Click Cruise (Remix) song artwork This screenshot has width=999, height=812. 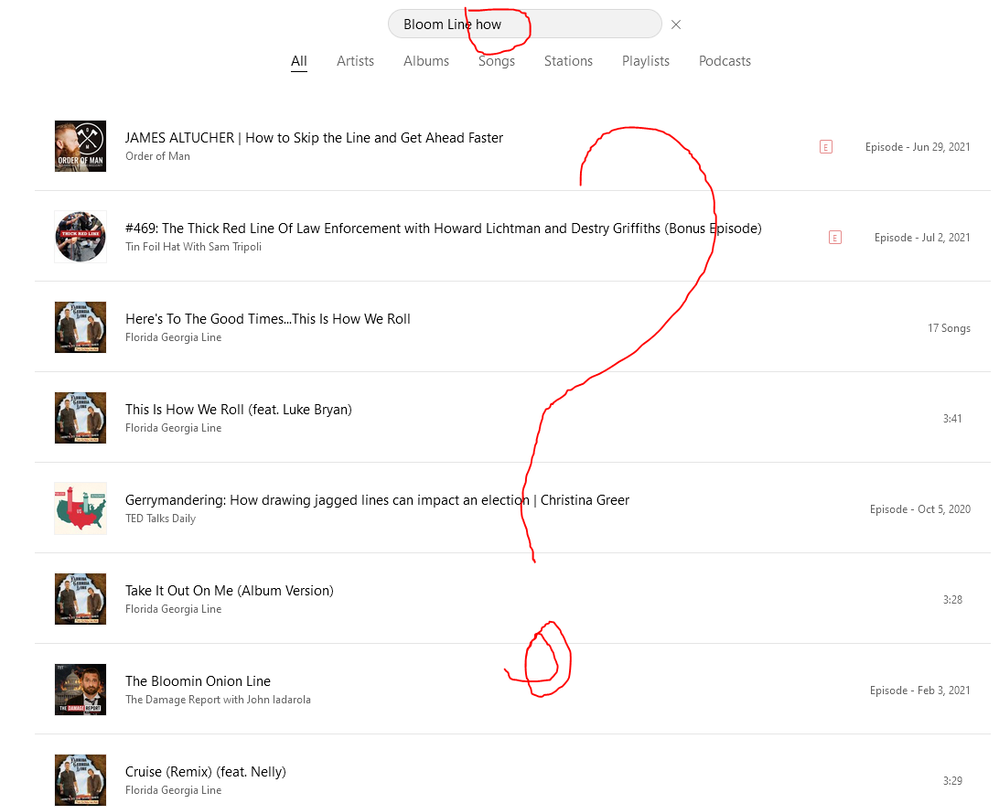(80, 779)
